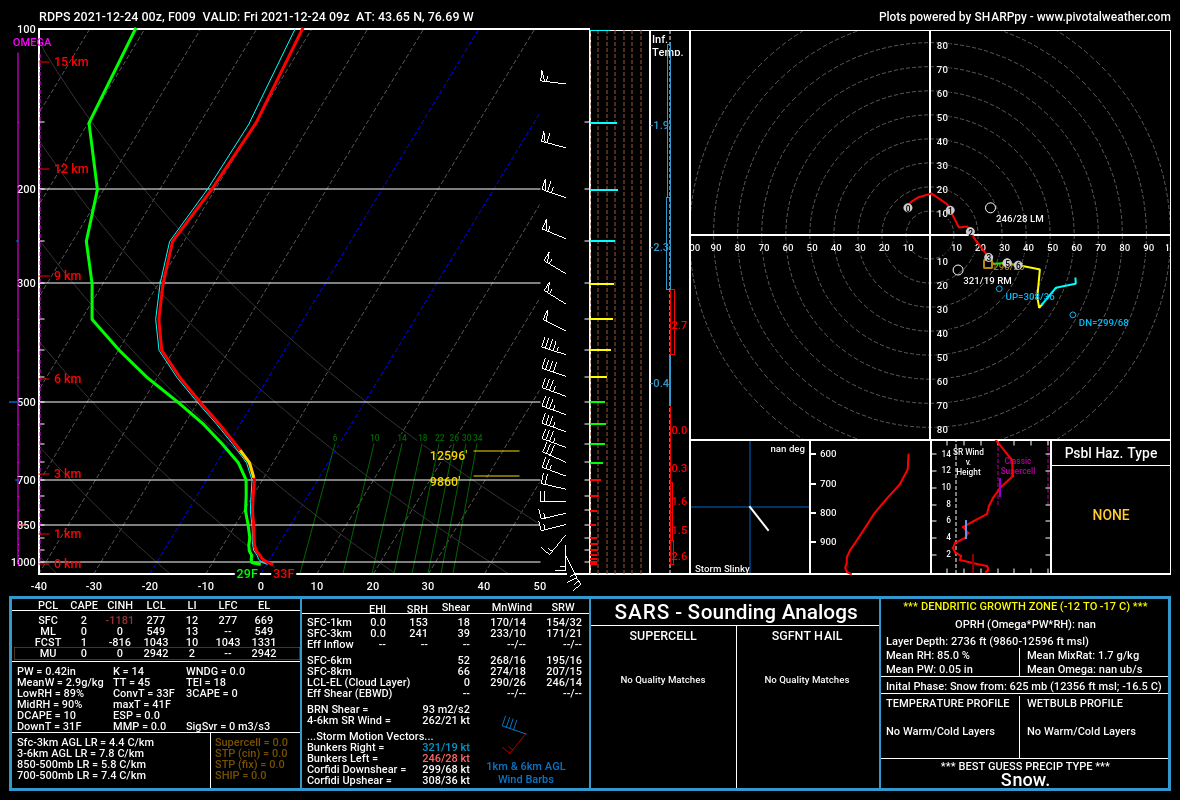Click the 1km & 6km AGL Wind Barbs caption
This screenshot has width=1180, height=800.
point(525,773)
